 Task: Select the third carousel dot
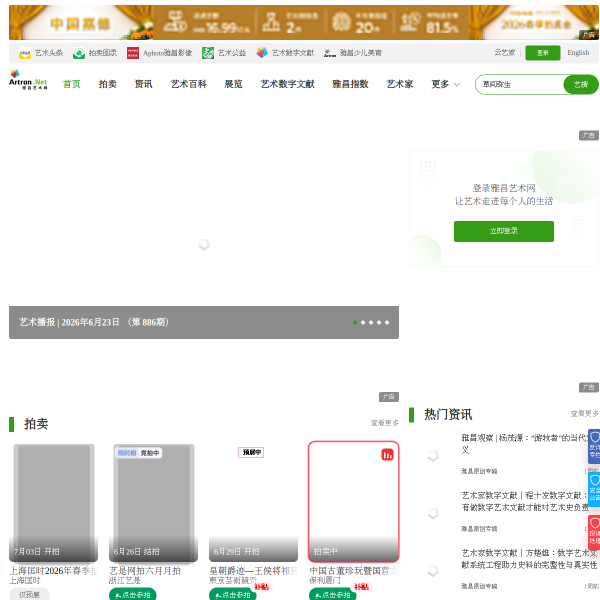[x=371, y=323]
